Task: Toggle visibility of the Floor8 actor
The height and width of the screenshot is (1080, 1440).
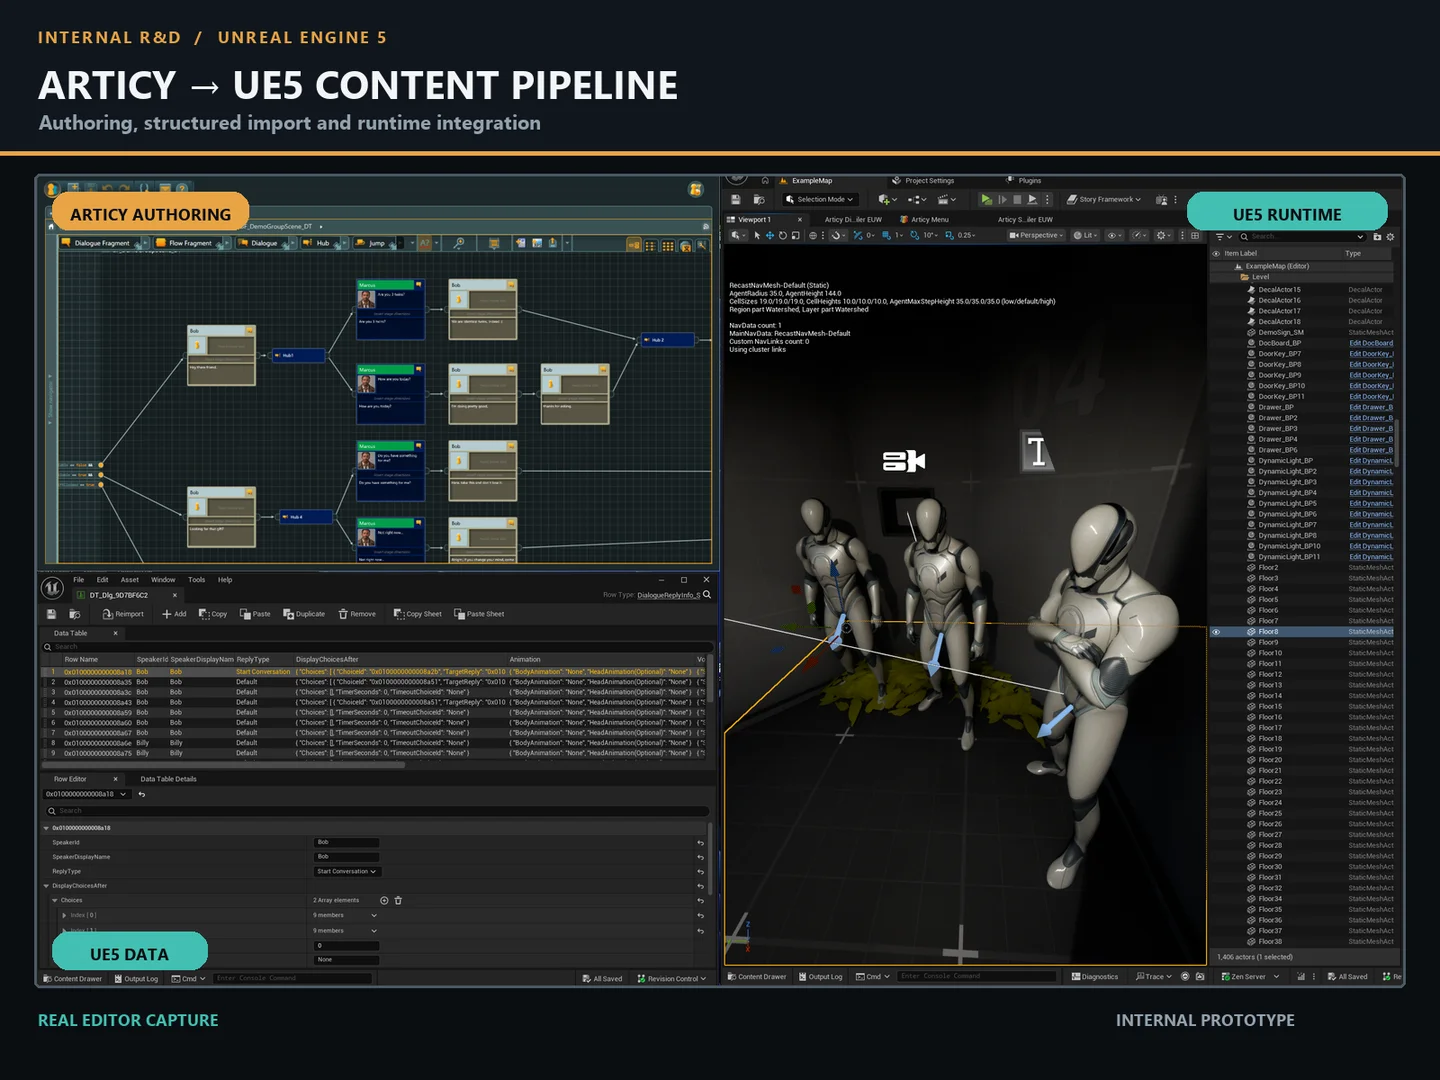Action: pyautogui.click(x=1216, y=632)
